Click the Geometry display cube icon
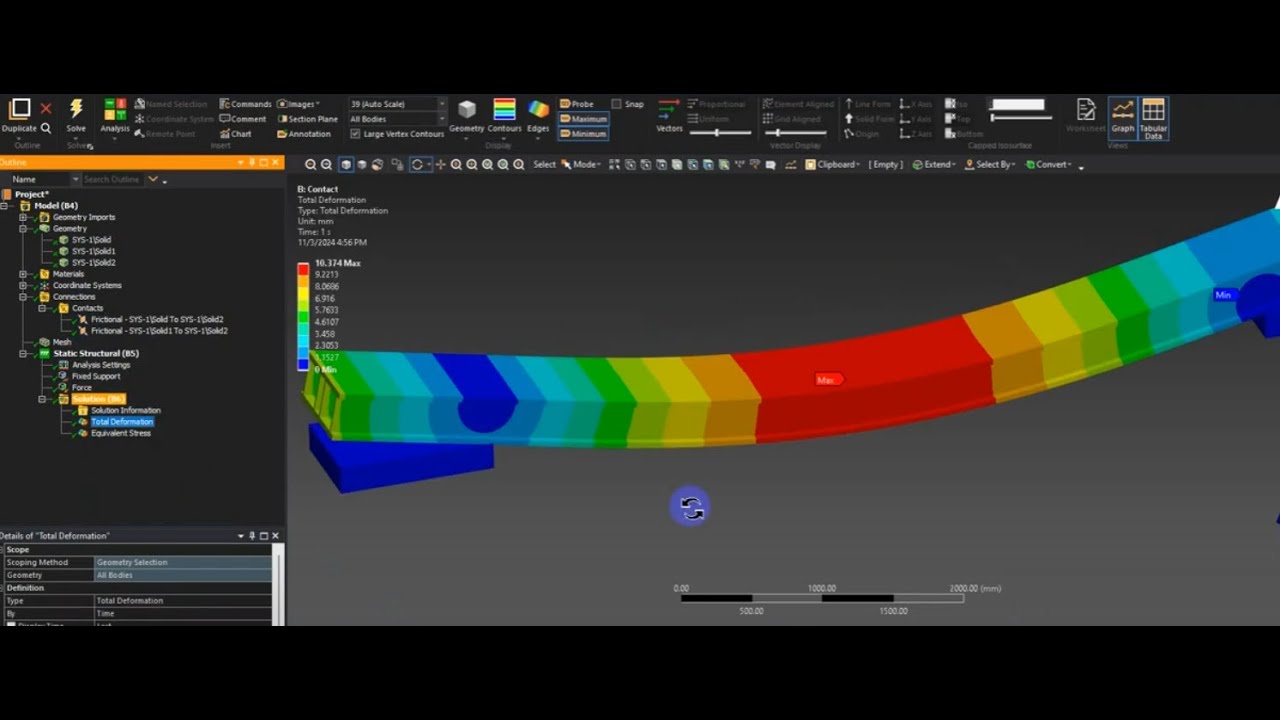Viewport: 1280px width, 720px height. point(467,109)
